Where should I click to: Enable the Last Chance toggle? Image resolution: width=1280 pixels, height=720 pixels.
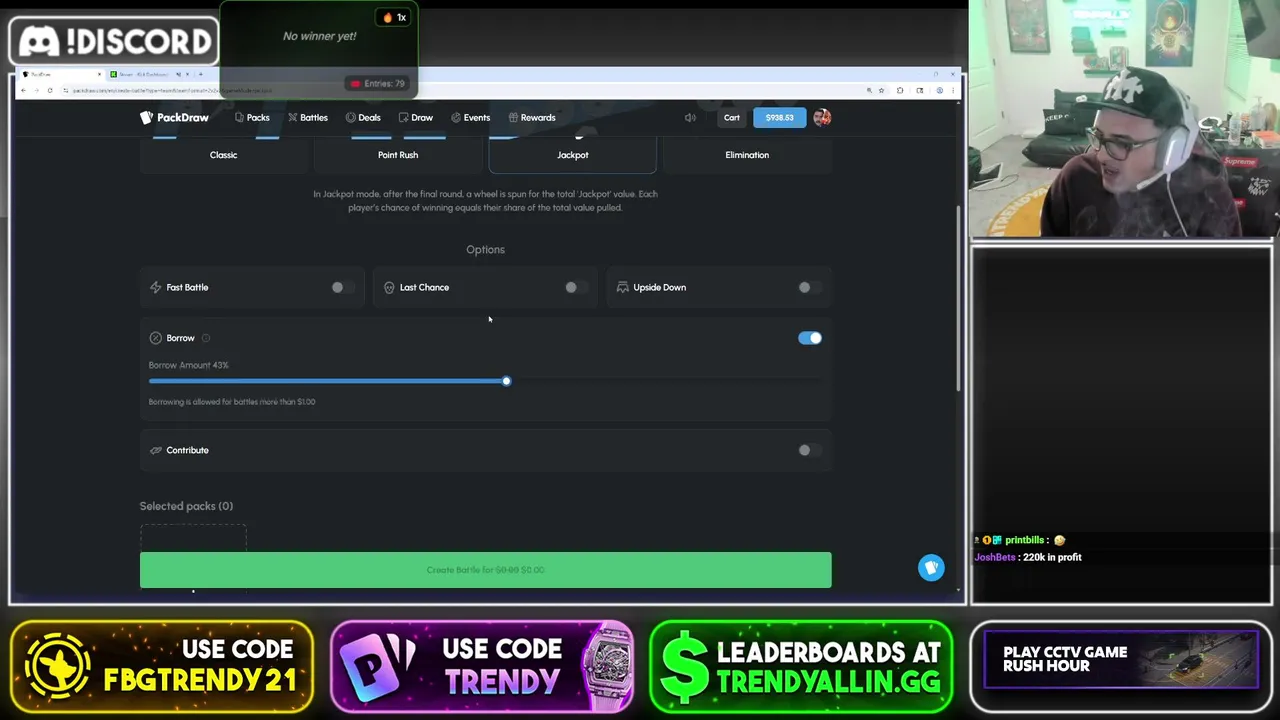pos(574,287)
